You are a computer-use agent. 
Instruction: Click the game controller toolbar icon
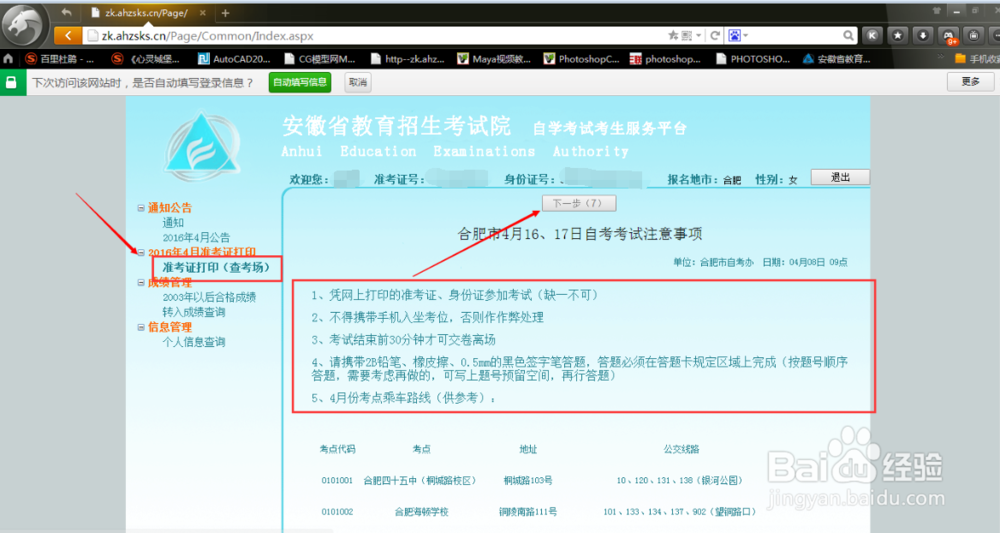click(x=948, y=36)
